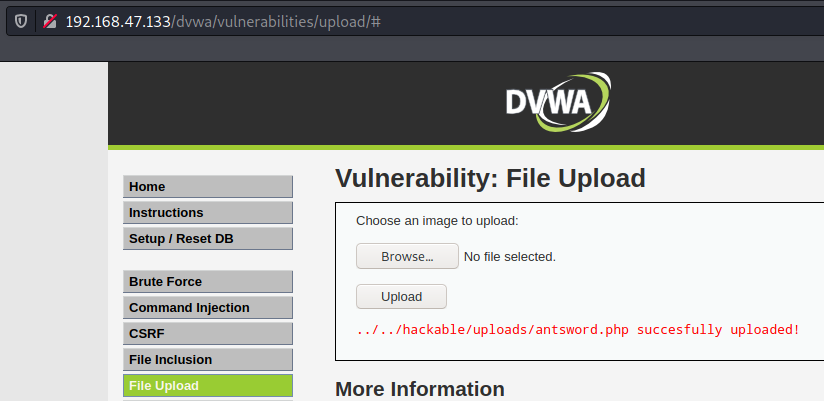Open File Inclusion vulnerability

(x=207, y=360)
